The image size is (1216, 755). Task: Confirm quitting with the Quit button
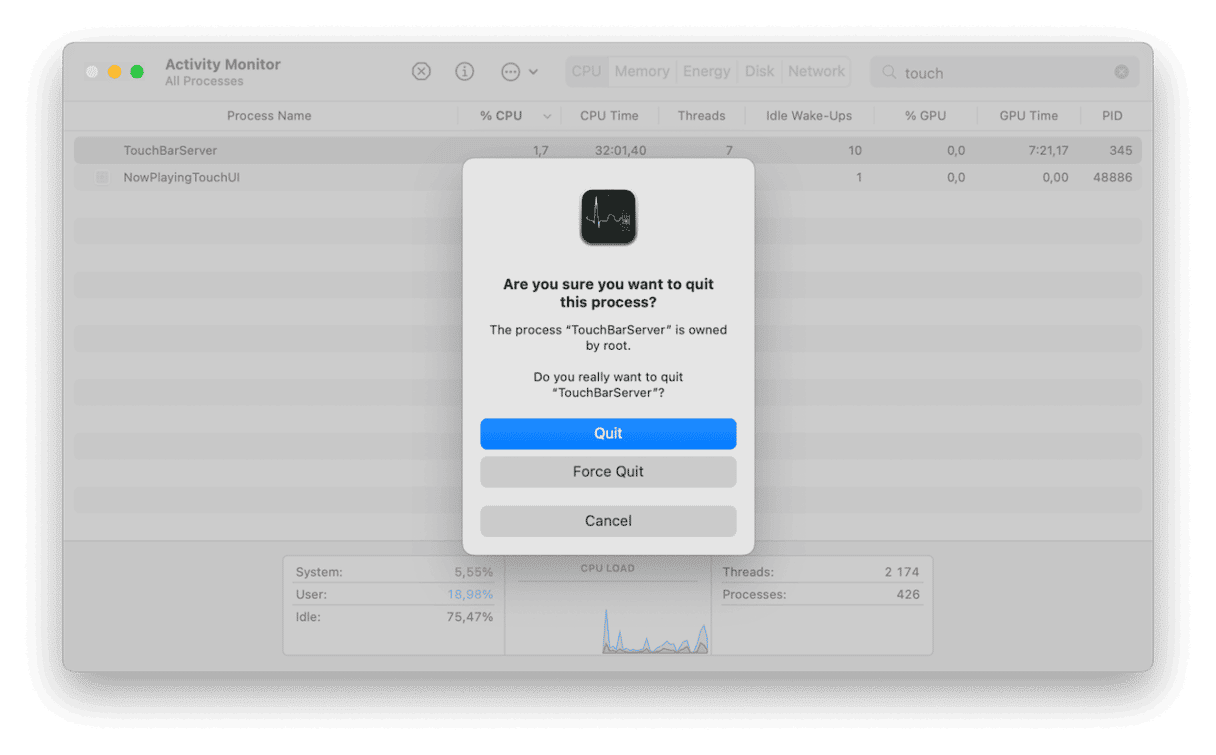[x=608, y=433]
